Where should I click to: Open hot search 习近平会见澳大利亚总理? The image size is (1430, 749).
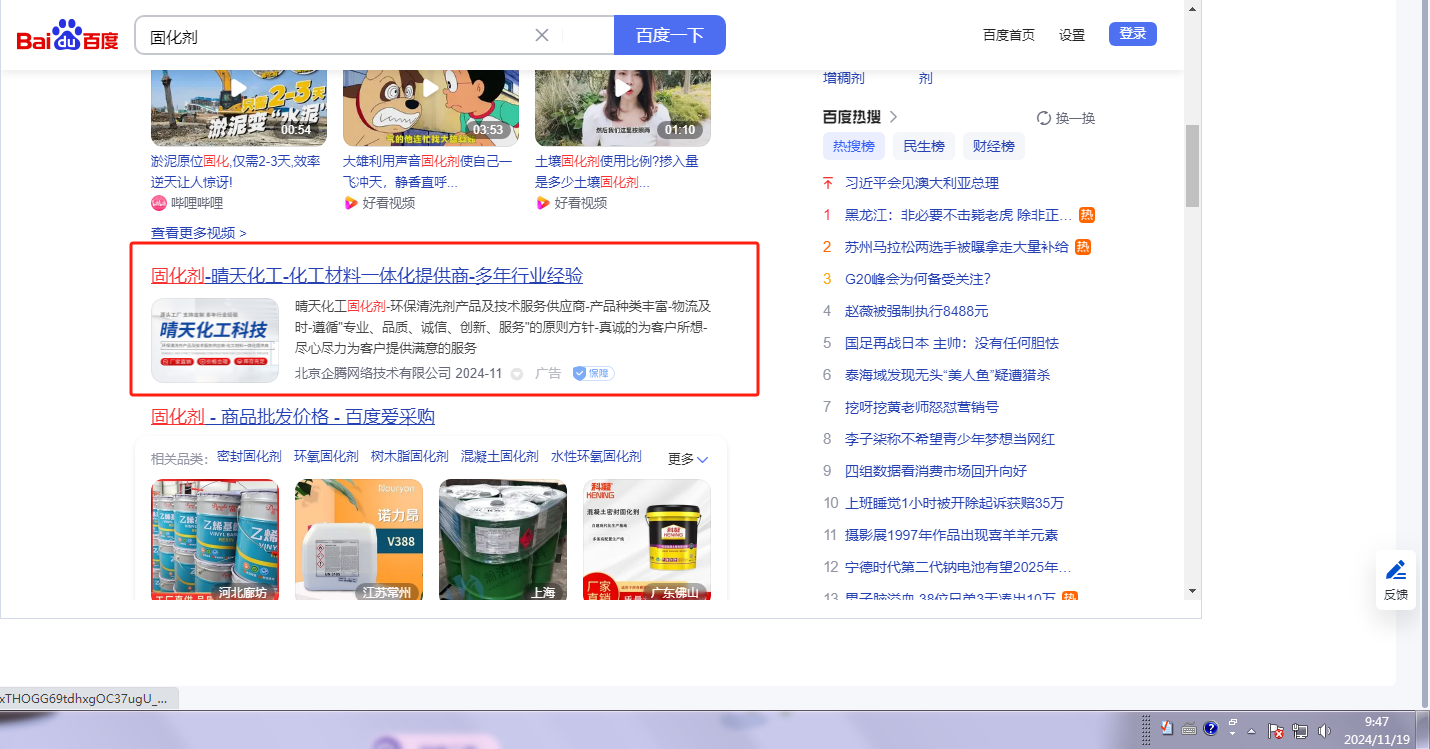click(x=922, y=183)
